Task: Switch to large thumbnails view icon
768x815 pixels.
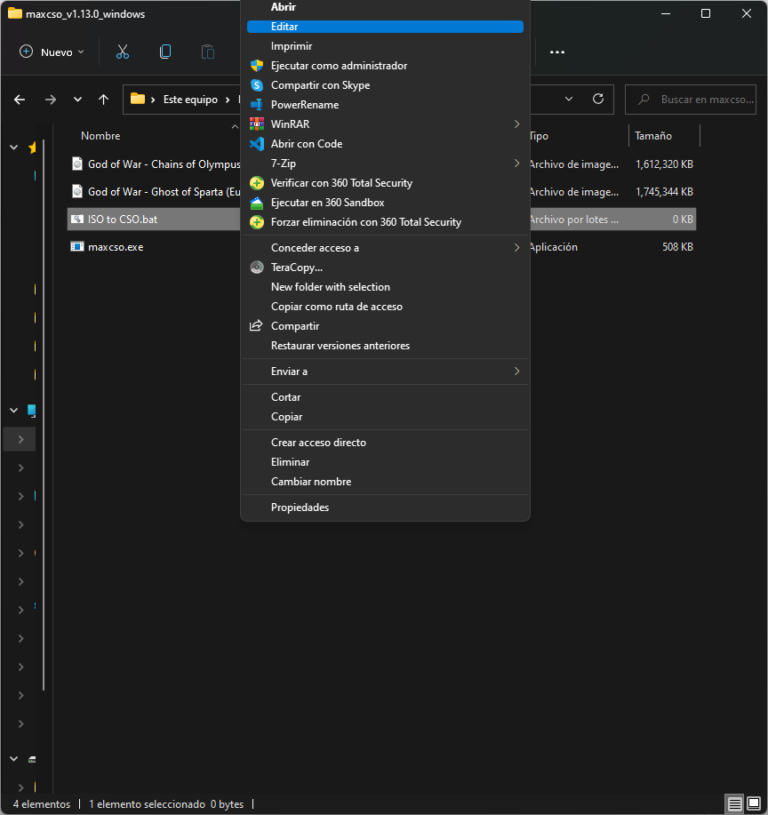Action: click(753, 804)
